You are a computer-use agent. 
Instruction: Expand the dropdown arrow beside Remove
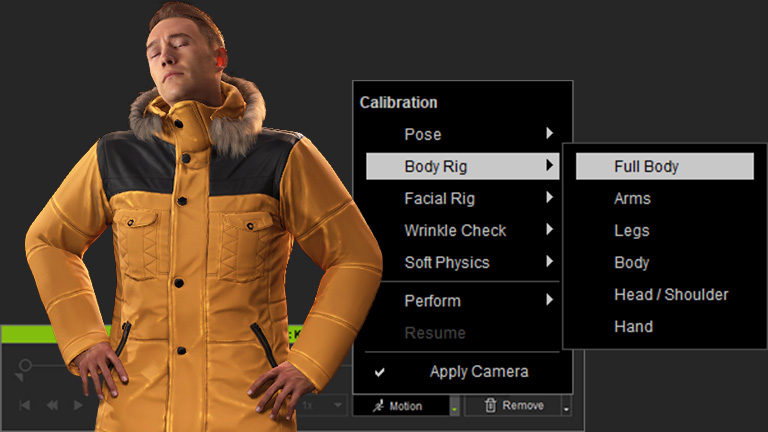point(566,406)
